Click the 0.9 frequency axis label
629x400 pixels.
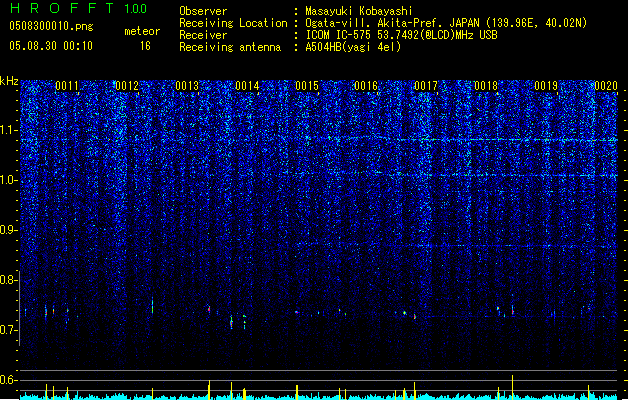9,230
